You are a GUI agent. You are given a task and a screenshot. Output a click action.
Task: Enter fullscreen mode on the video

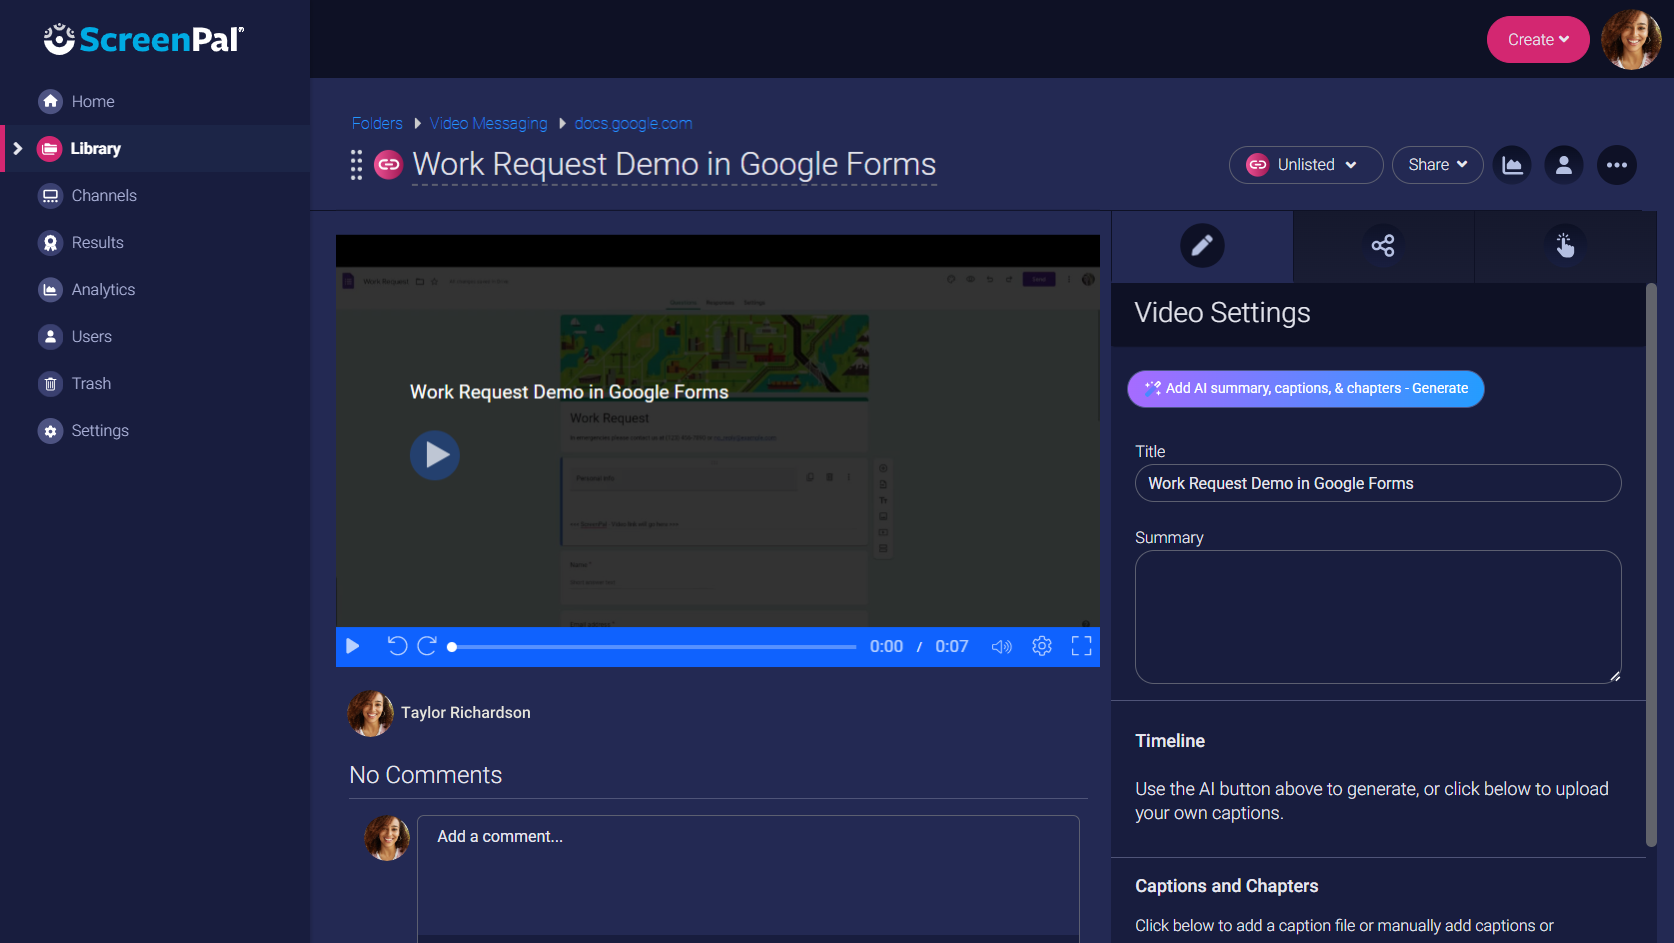pos(1081,646)
